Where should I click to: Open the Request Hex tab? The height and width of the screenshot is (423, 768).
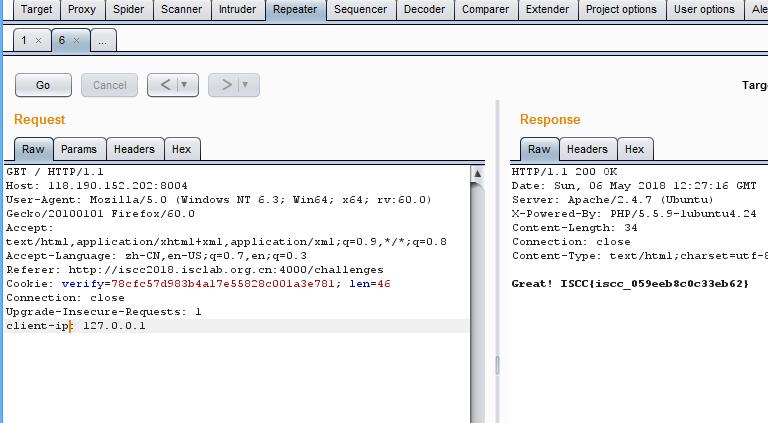tap(182, 149)
